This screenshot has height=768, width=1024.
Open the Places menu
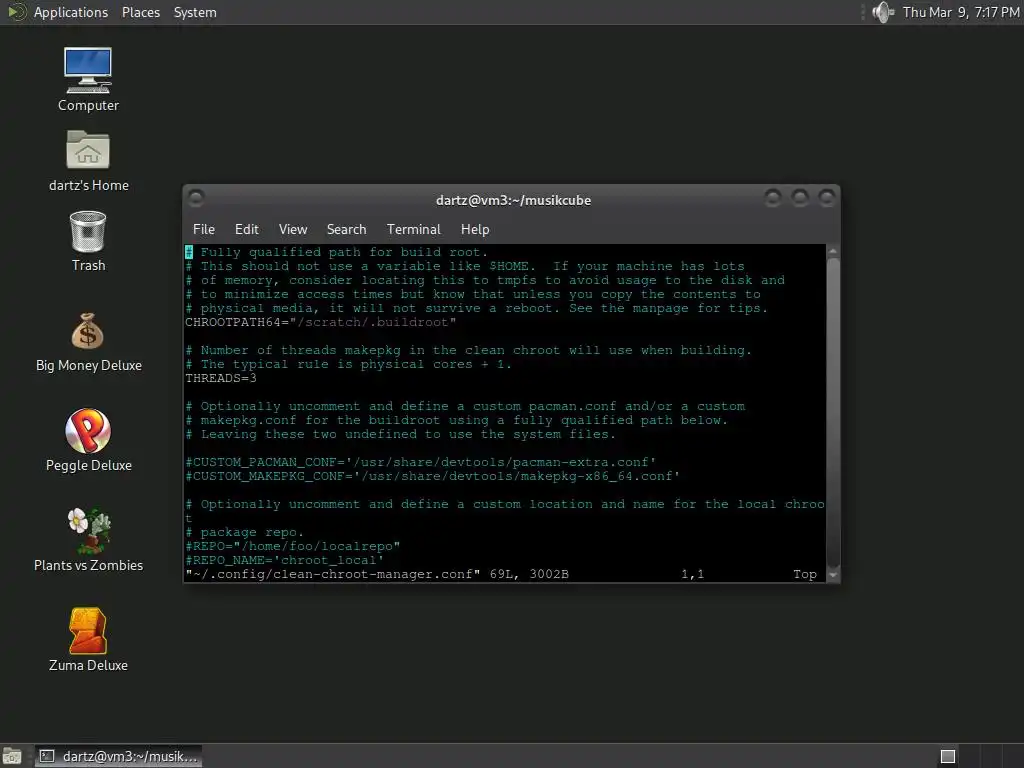tap(140, 12)
